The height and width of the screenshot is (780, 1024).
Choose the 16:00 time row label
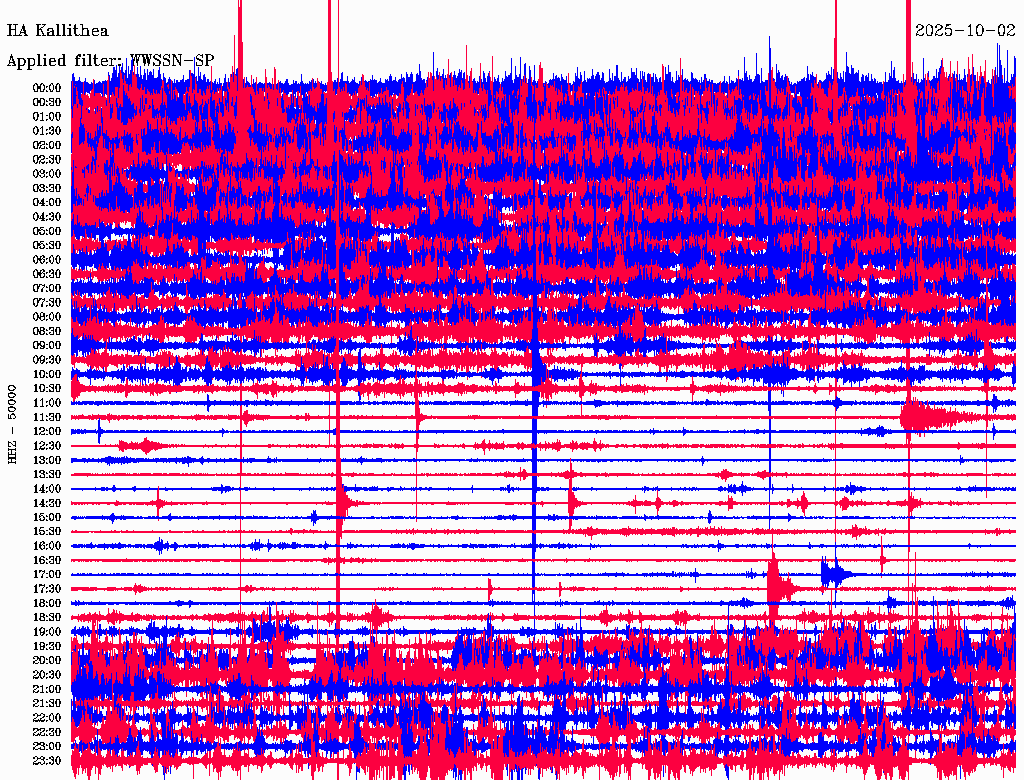[x=46, y=546]
